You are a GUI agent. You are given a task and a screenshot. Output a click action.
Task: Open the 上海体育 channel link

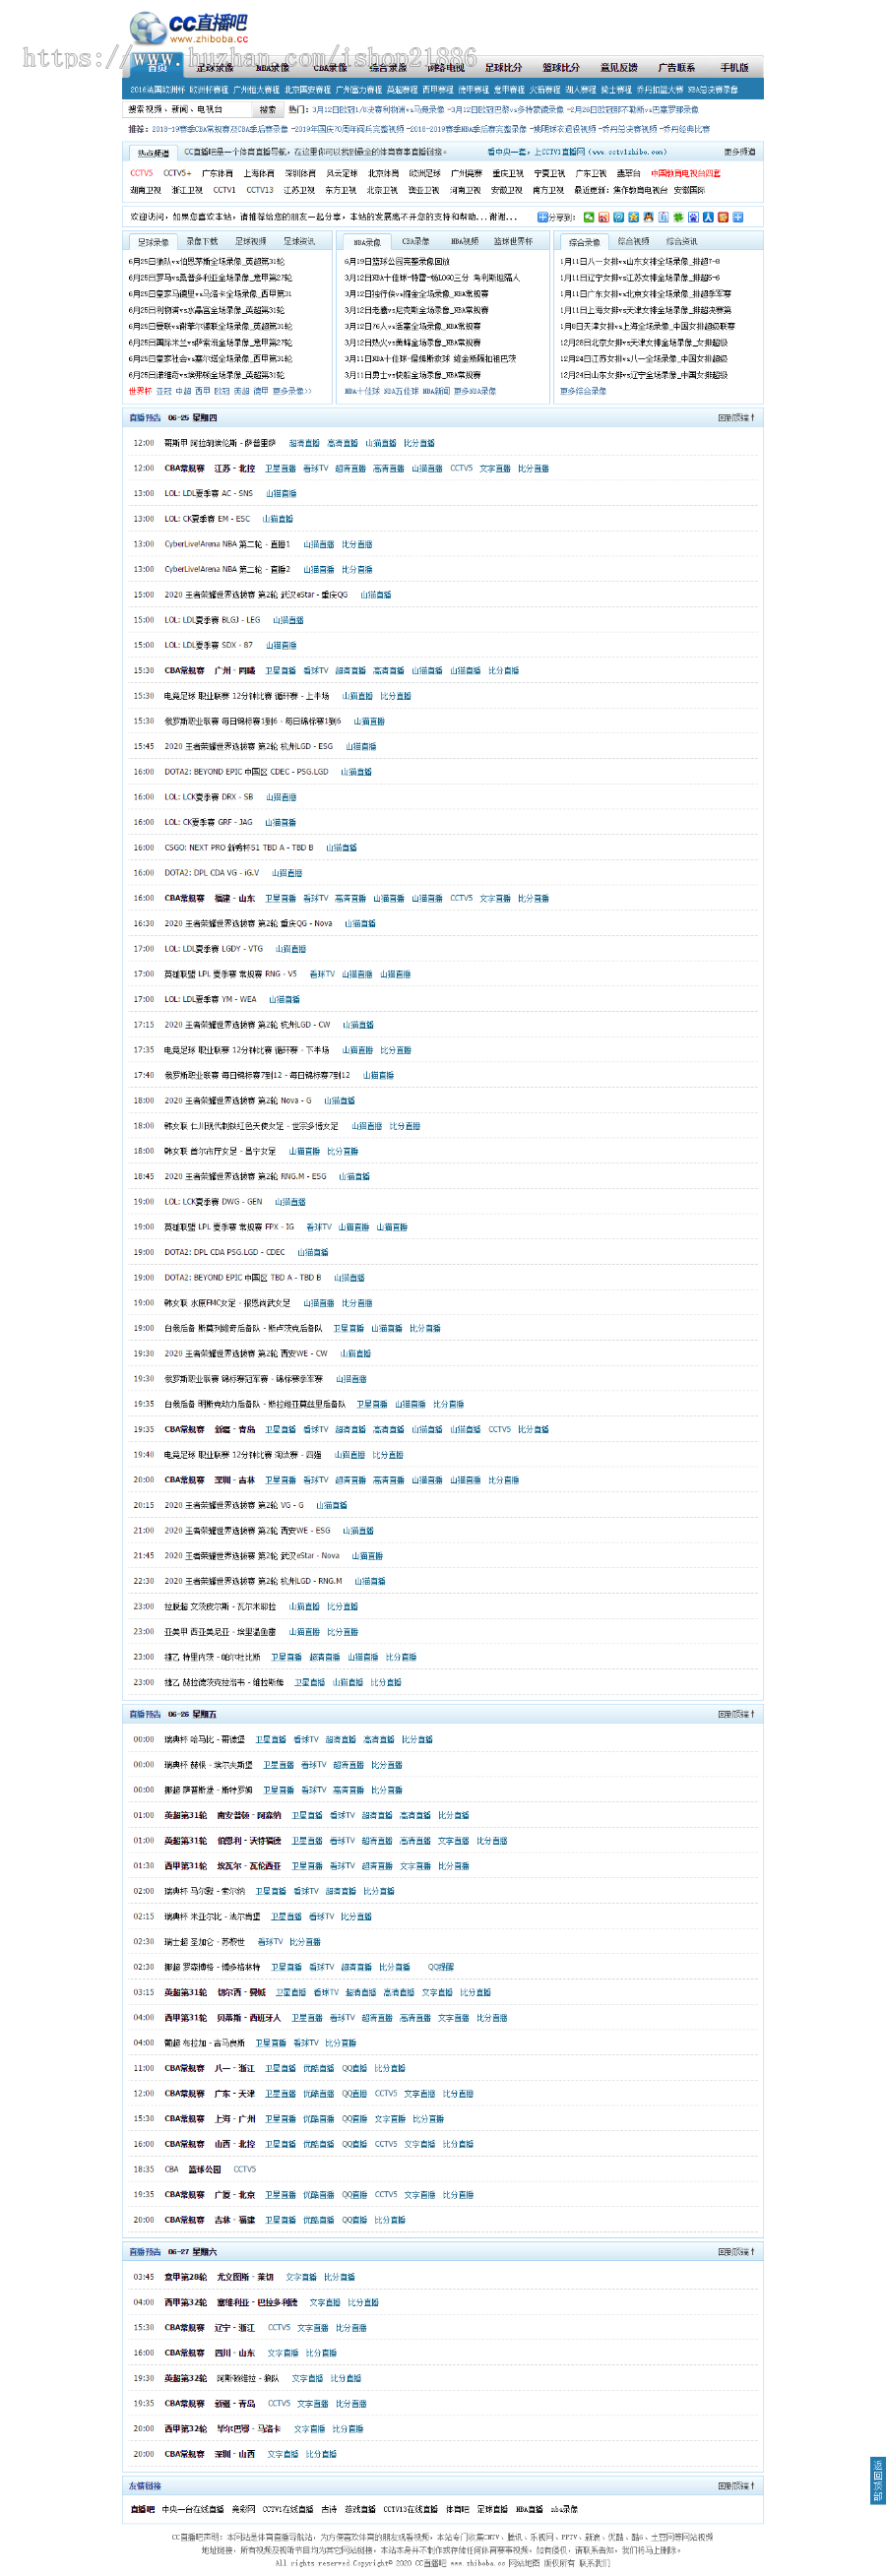coord(259,173)
